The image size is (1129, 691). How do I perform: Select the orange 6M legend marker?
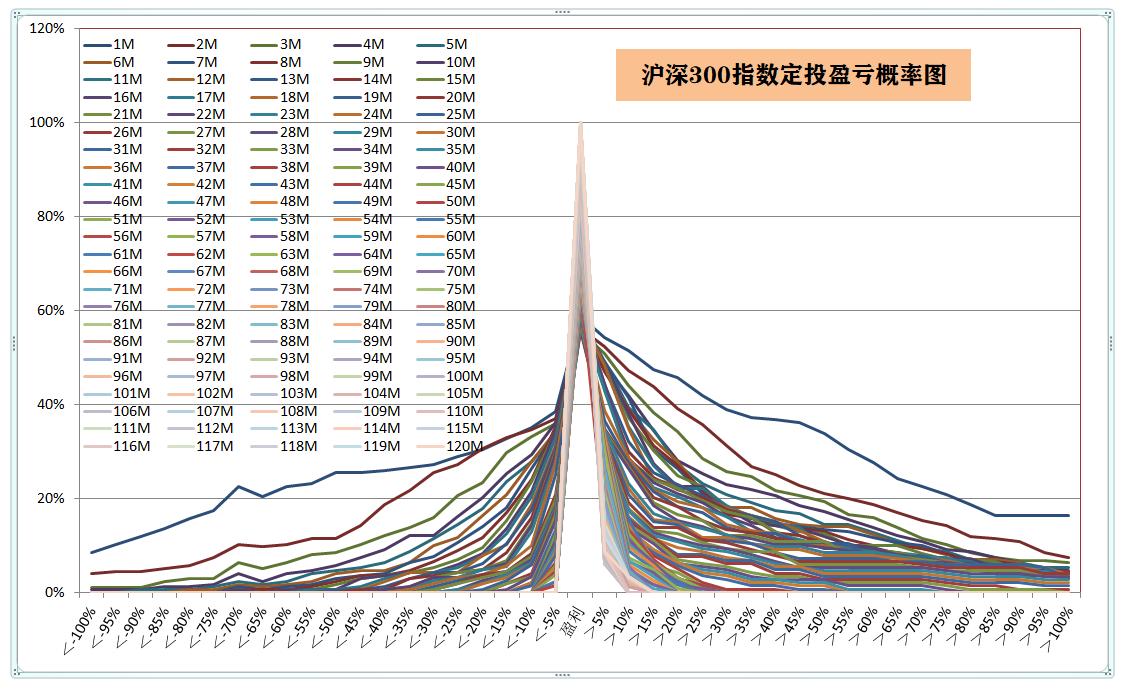pyautogui.click(x=95, y=63)
